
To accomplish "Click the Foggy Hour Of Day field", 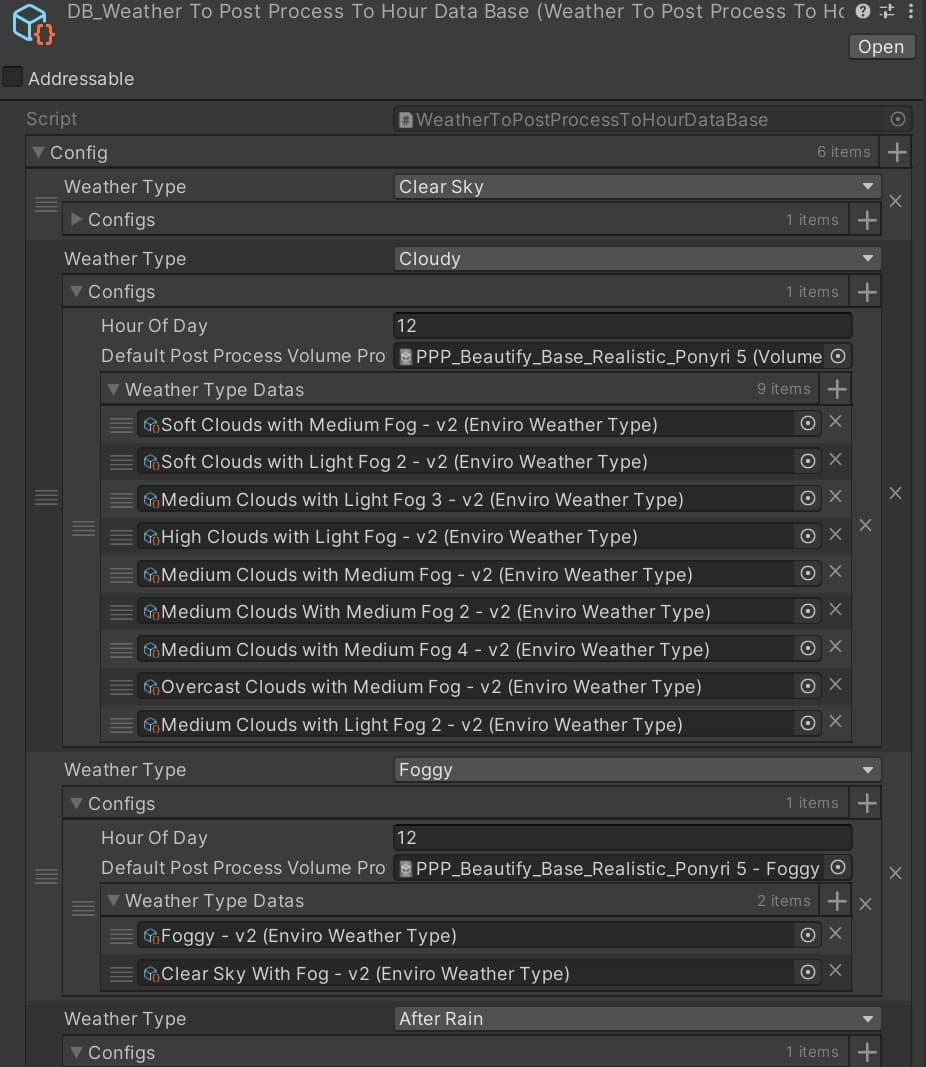I will click(x=623, y=837).
